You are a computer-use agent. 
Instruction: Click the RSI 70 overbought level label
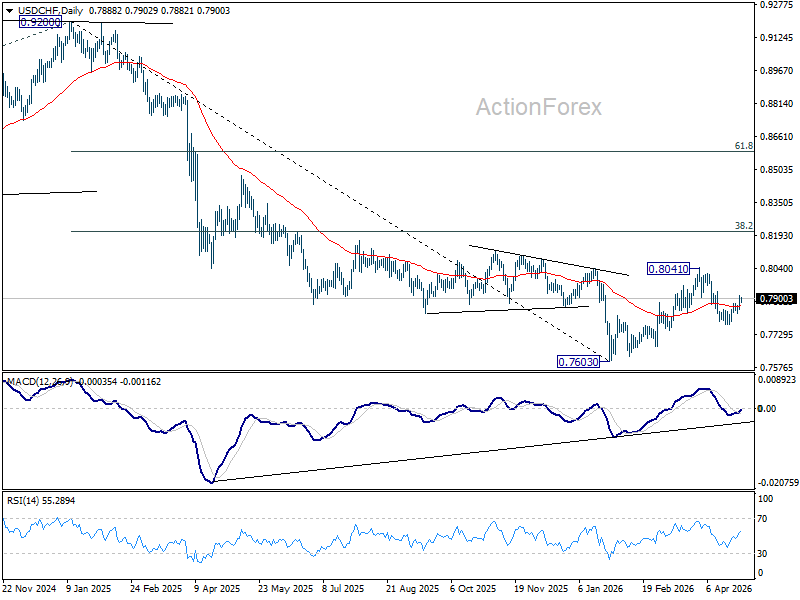[762, 519]
